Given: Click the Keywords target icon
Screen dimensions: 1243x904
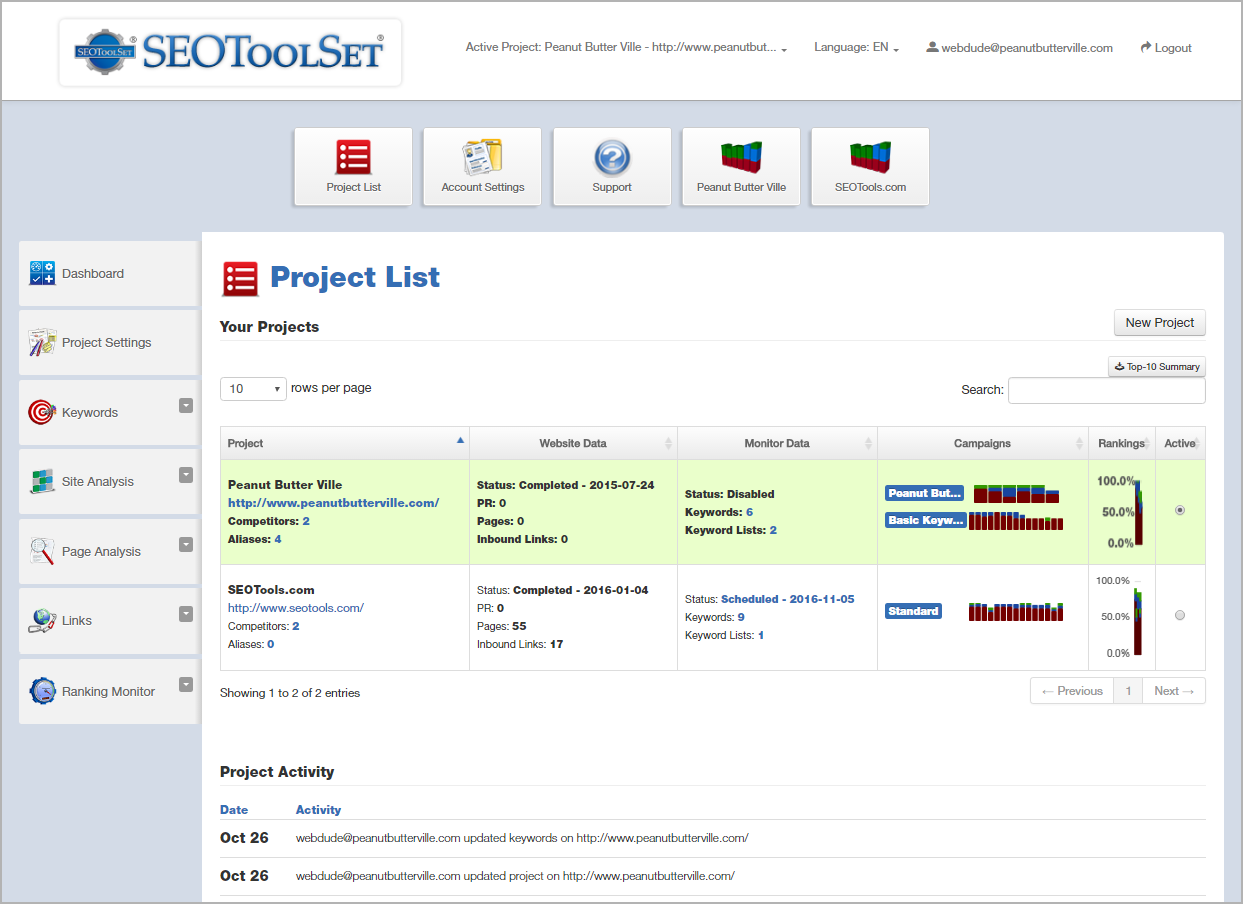Looking at the screenshot, I should (42, 412).
